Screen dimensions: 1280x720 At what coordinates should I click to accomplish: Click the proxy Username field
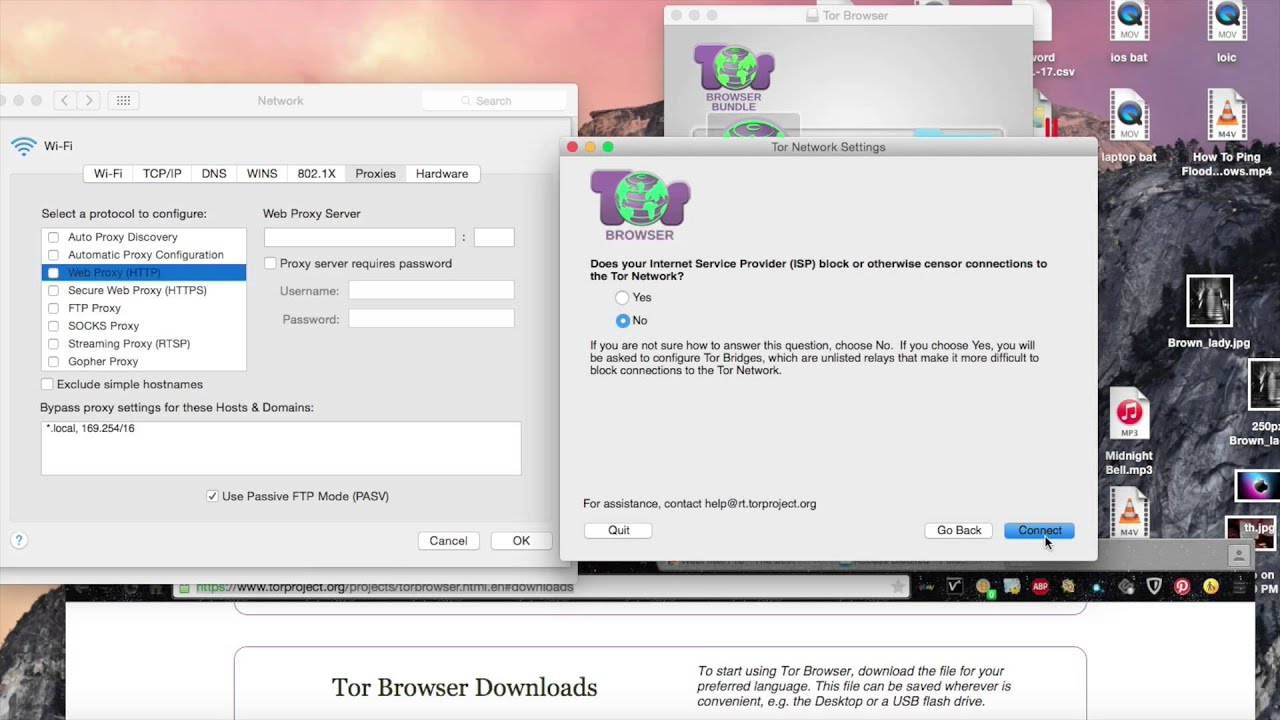pos(431,290)
